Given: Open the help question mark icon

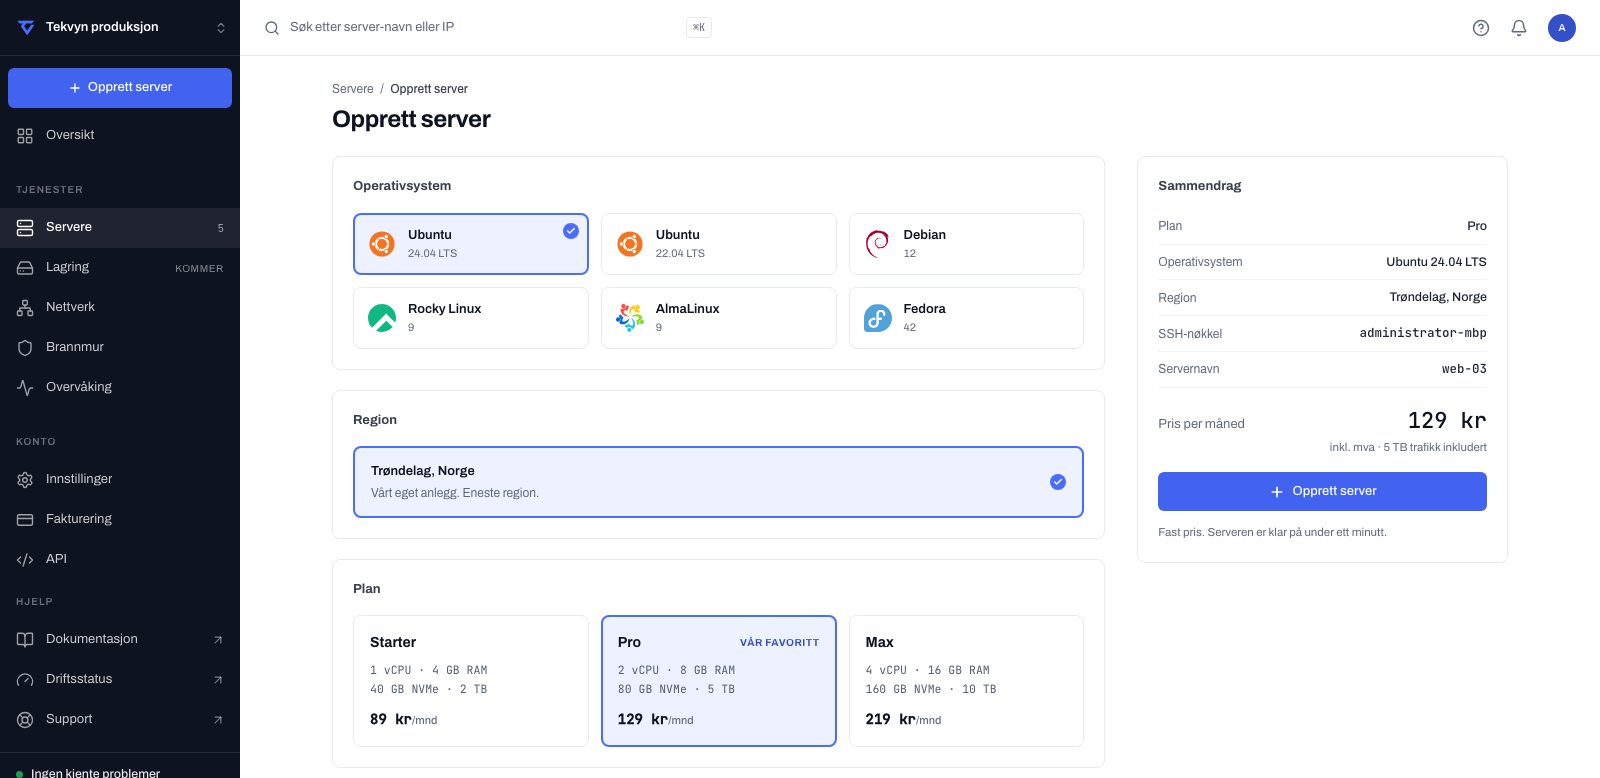Looking at the screenshot, I should click(1481, 28).
